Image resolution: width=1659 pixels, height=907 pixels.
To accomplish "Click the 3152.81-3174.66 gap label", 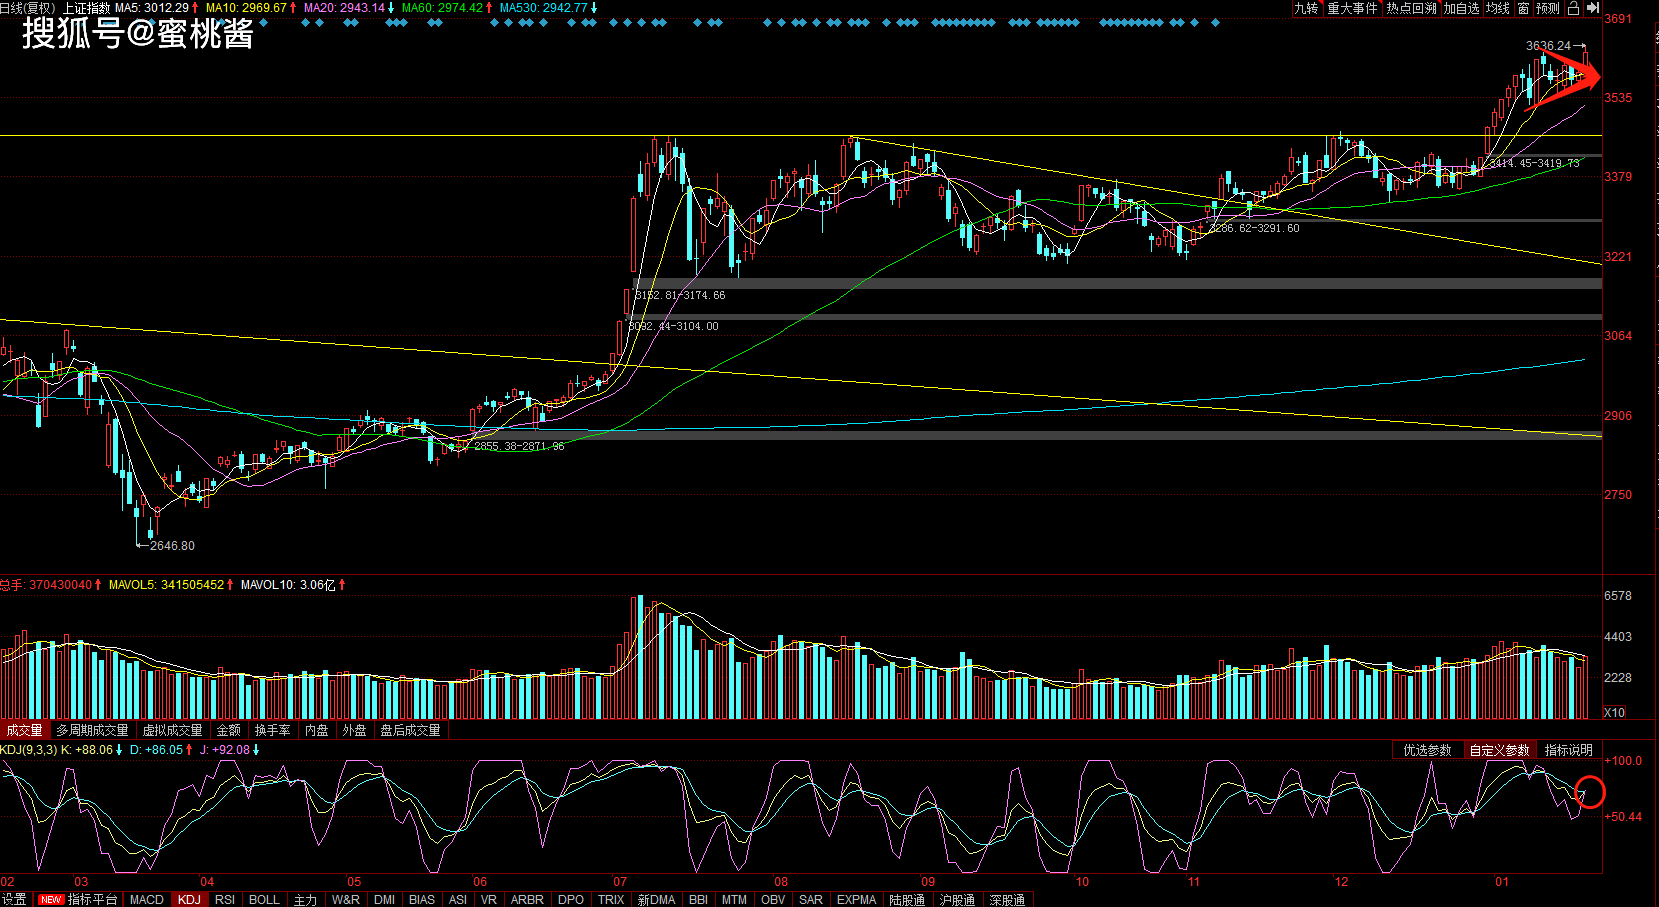I will [680, 295].
